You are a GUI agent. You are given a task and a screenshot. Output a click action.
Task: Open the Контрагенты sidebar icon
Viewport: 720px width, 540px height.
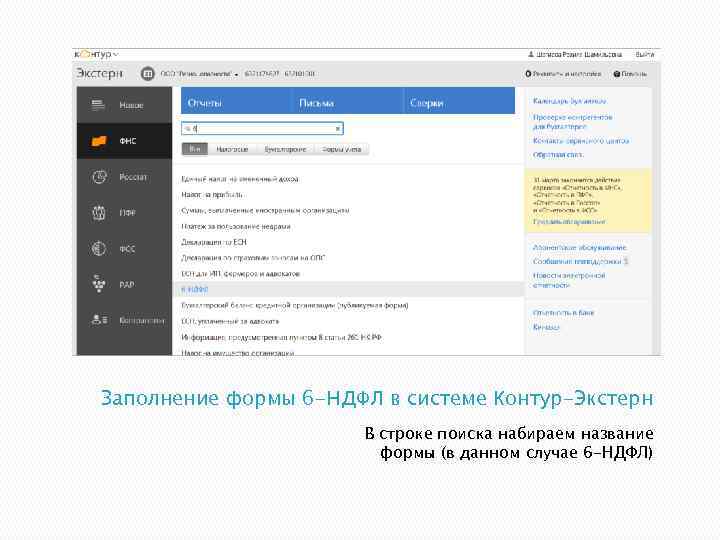(x=99, y=320)
